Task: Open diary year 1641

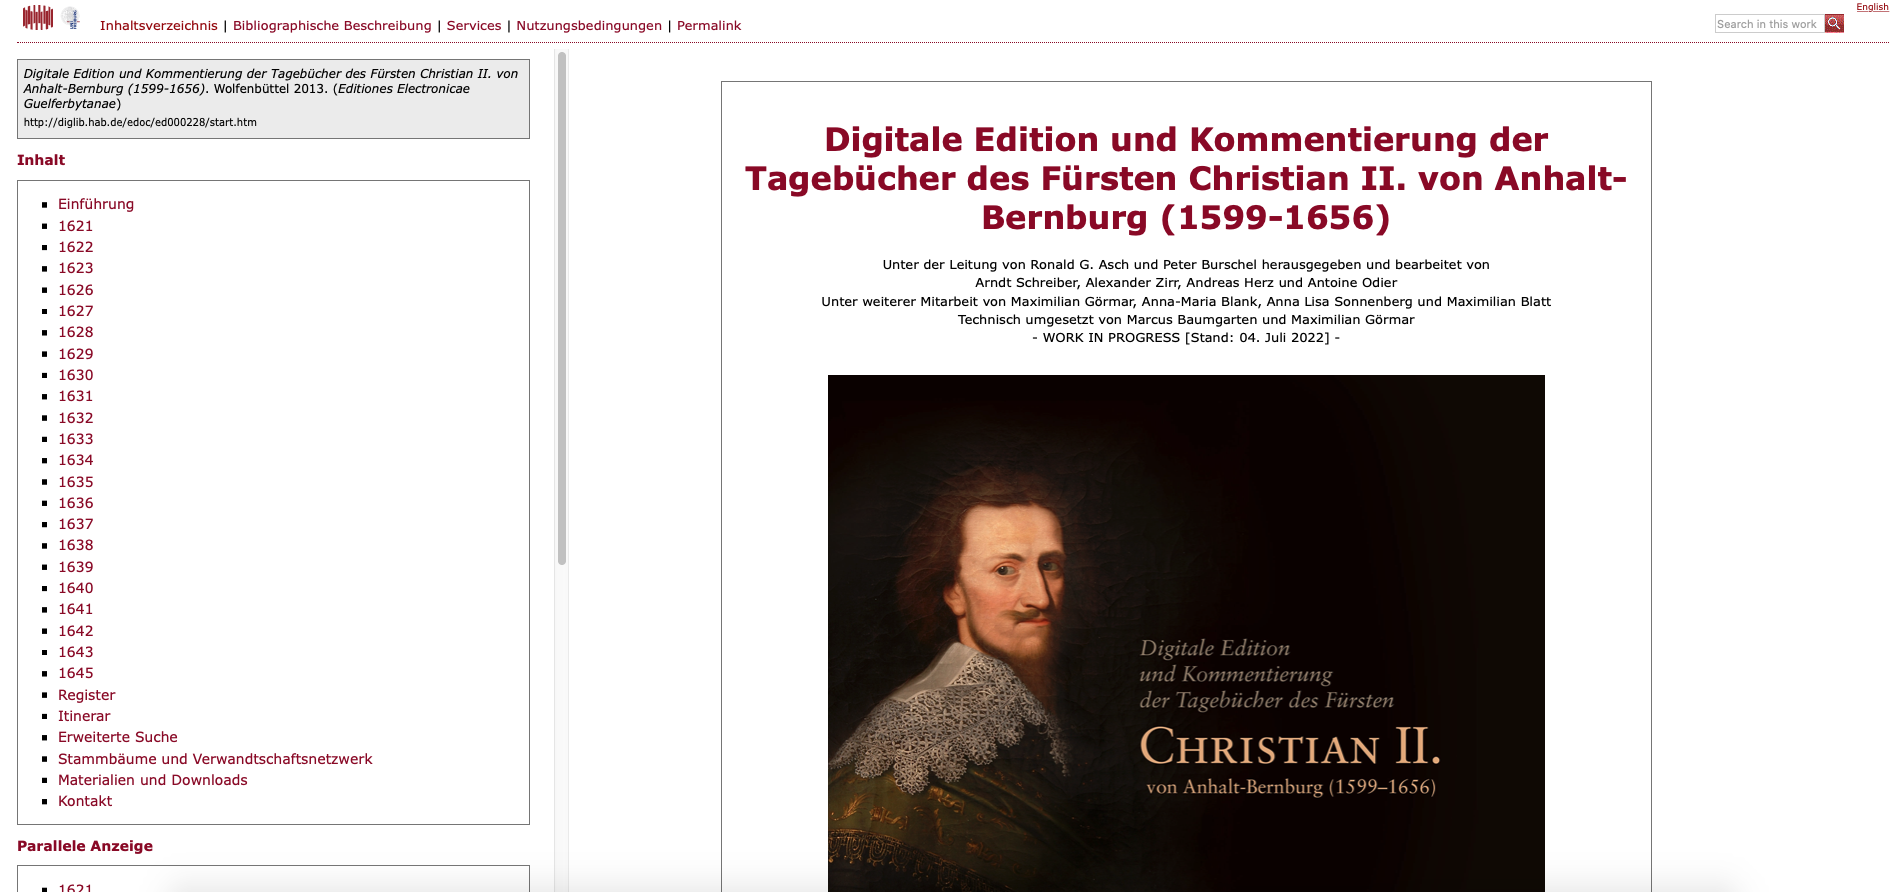Action: [76, 609]
